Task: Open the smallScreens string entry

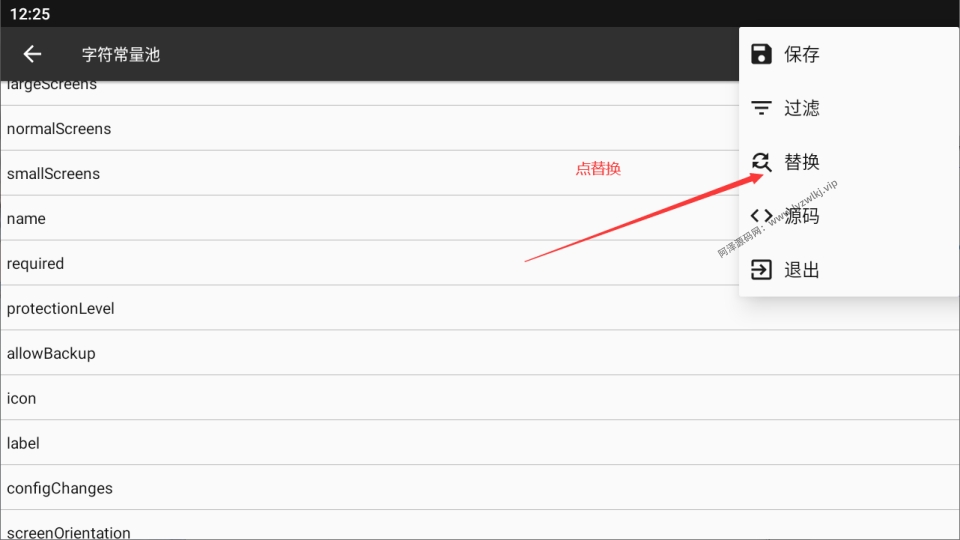Action: [370, 173]
